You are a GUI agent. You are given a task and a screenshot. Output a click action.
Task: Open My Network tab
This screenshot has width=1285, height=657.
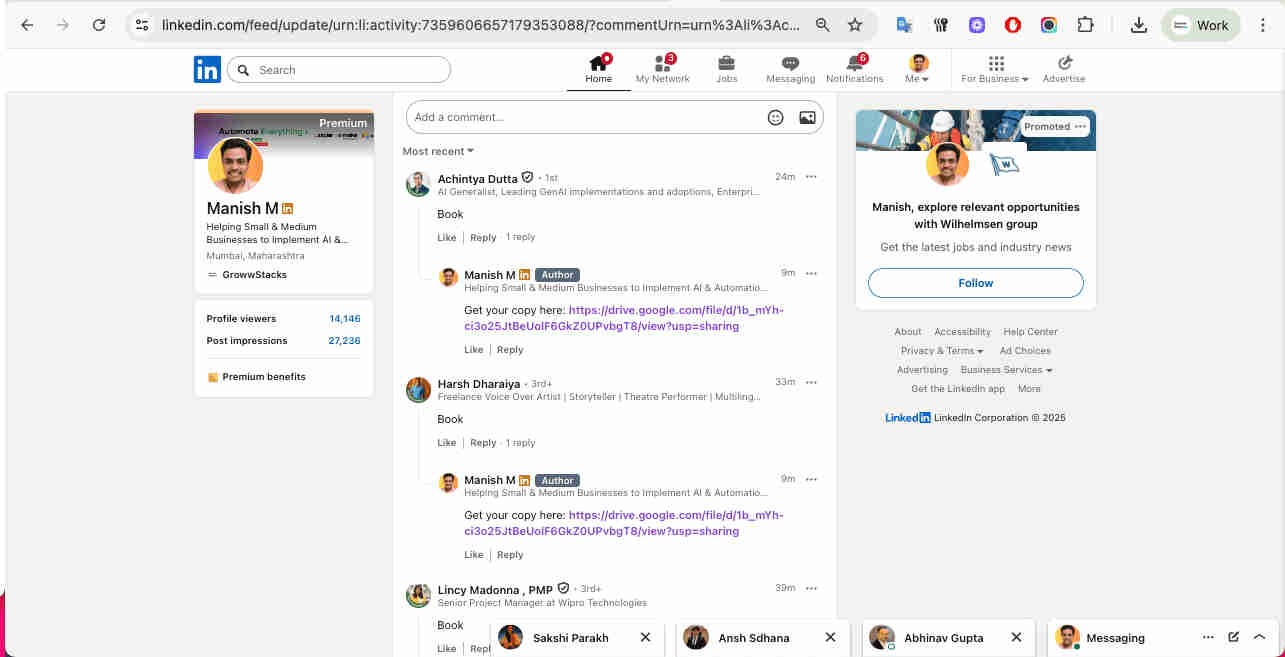click(x=662, y=70)
